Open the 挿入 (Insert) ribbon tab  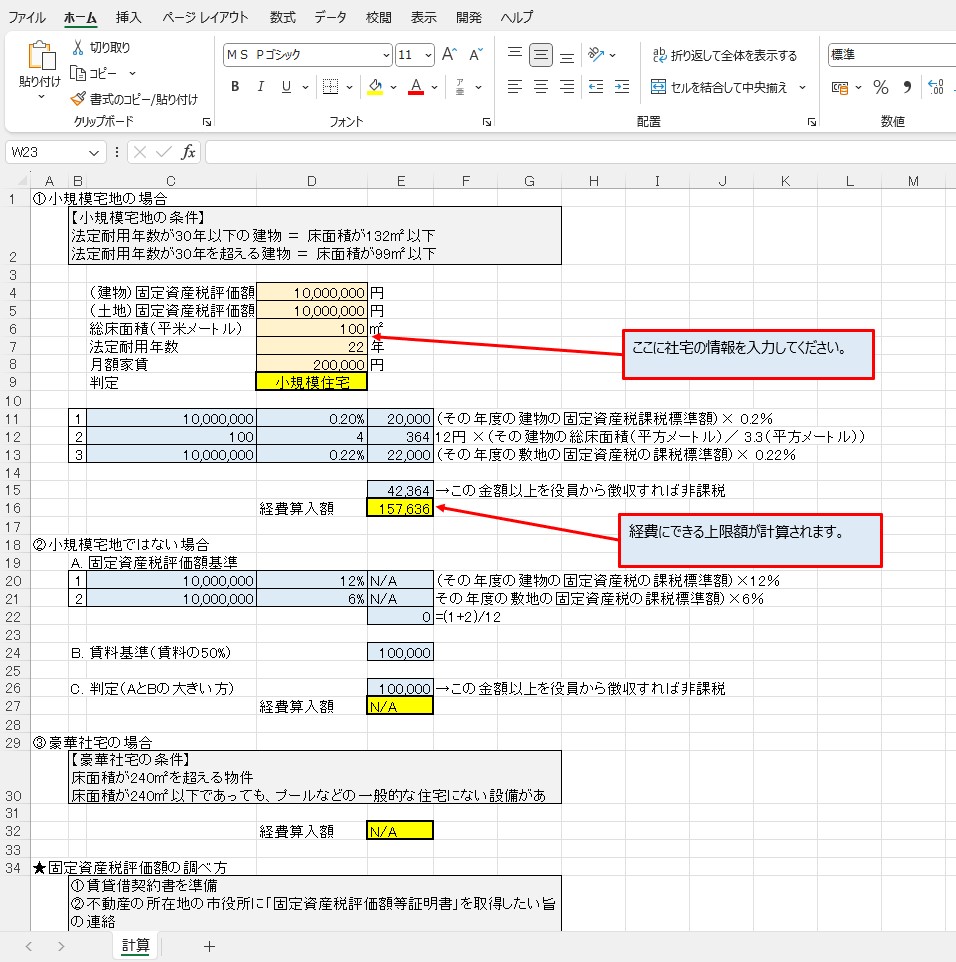coord(128,17)
